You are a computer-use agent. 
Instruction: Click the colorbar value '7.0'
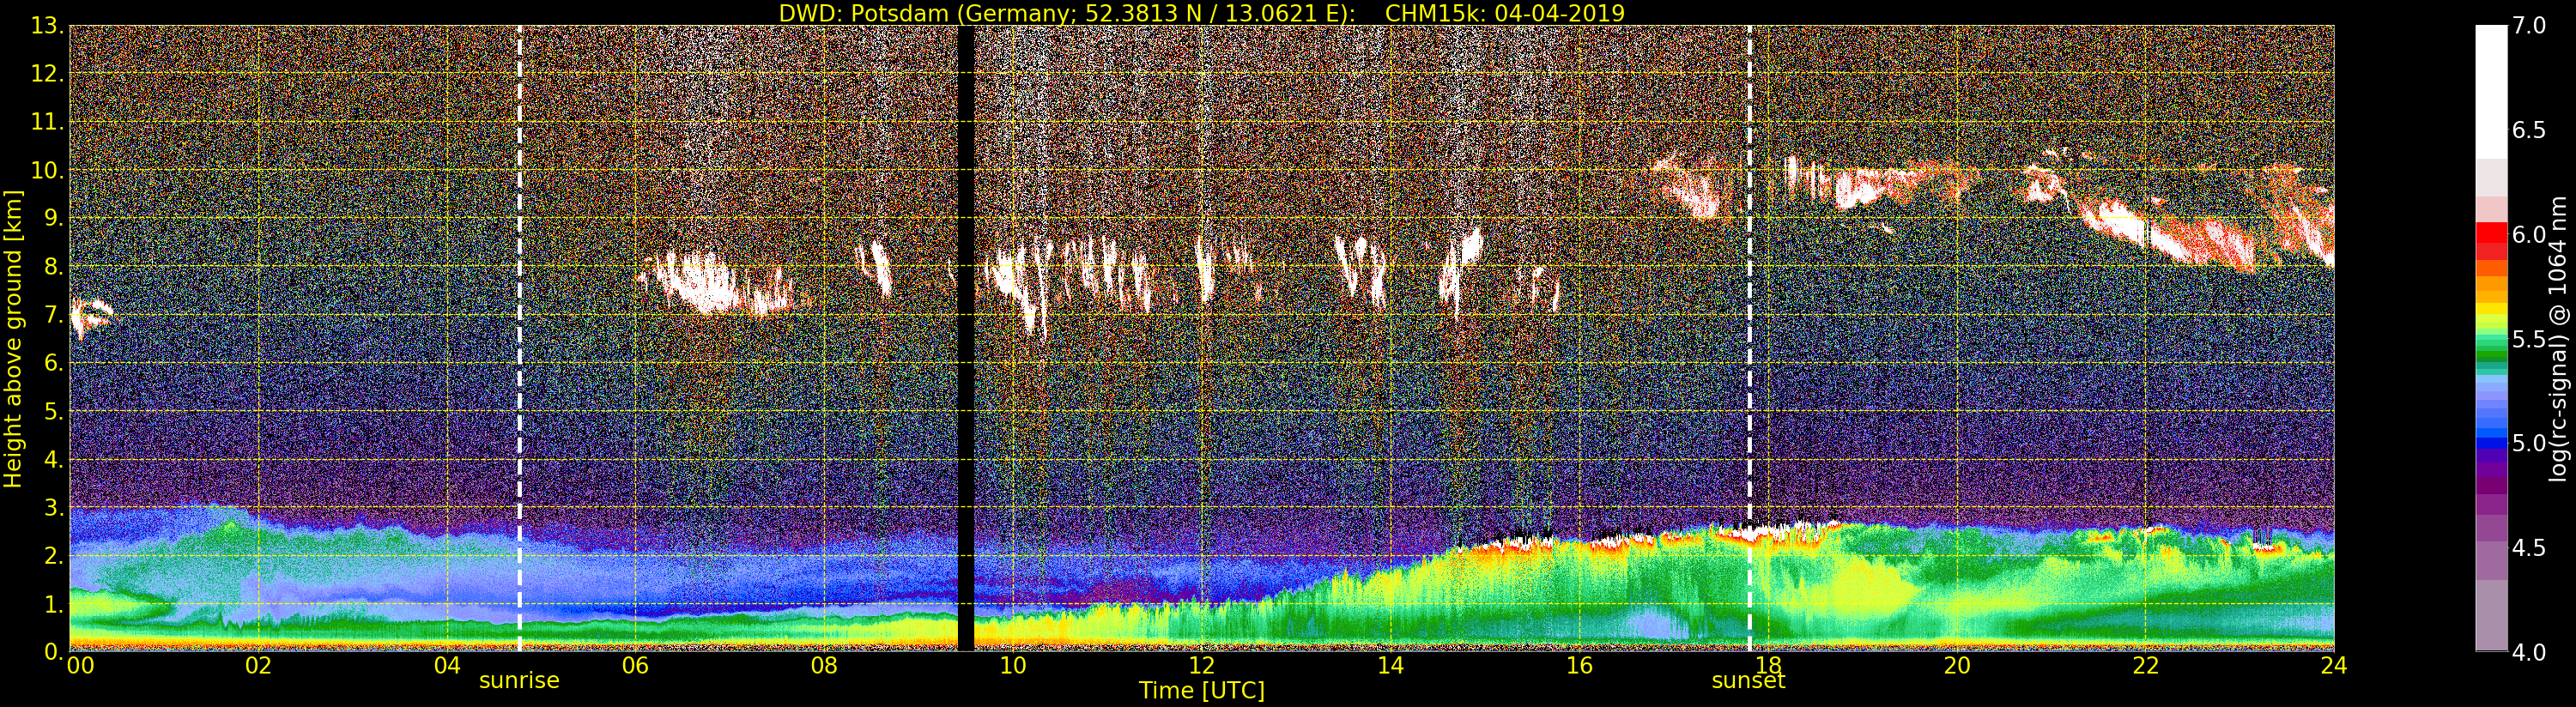(2529, 26)
